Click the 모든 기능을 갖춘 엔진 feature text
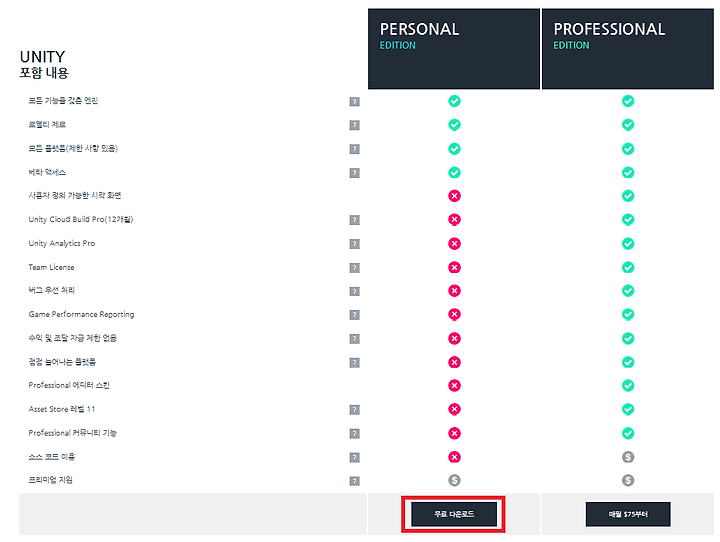 pyautogui.click(x=63, y=101)
